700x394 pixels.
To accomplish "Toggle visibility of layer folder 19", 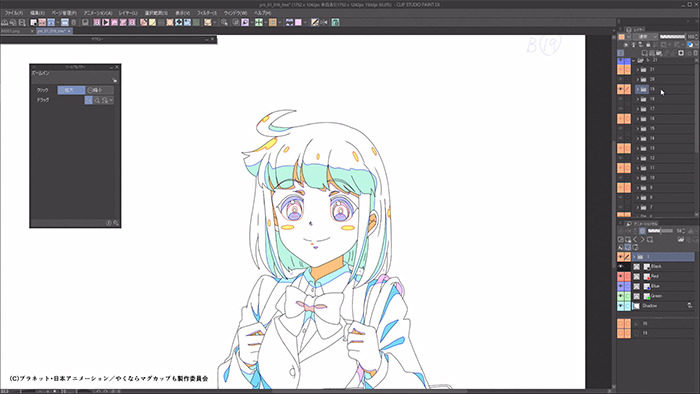I will point(621,89).
